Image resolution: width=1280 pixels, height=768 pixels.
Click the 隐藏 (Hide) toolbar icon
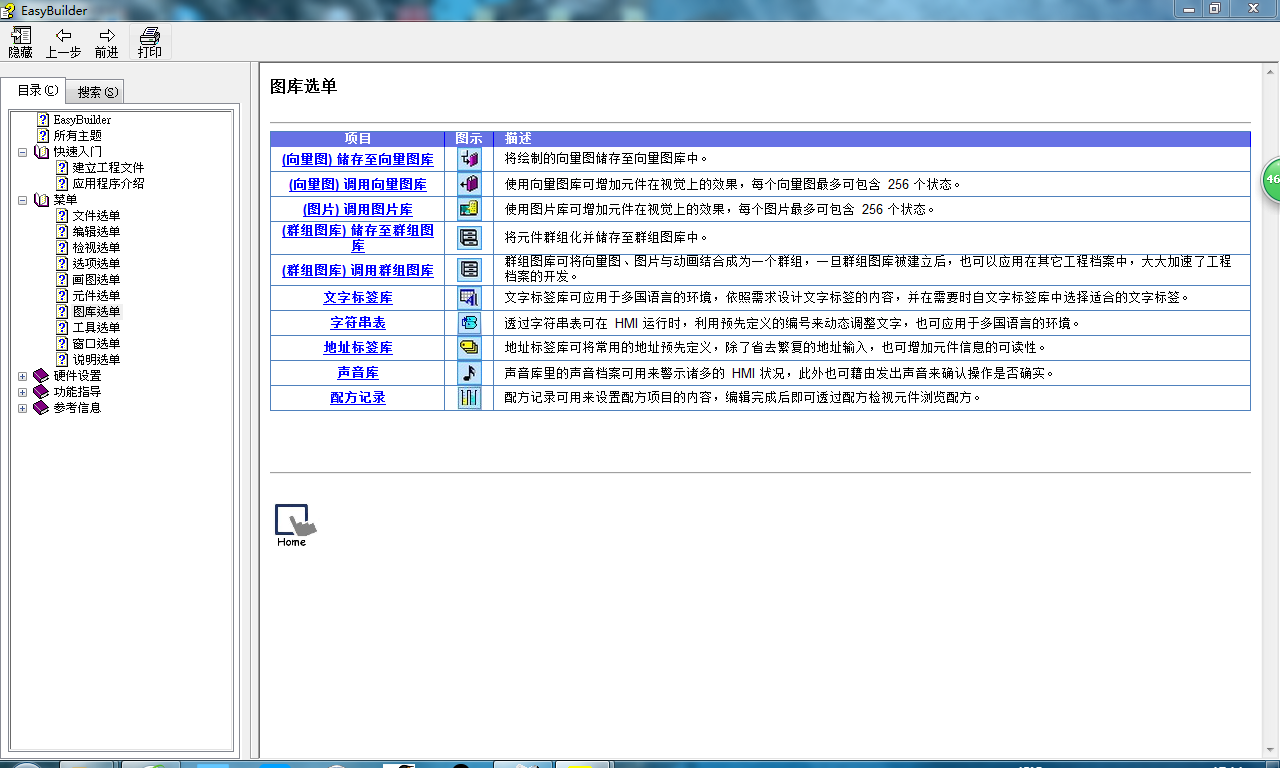click(x=20, y=36)
